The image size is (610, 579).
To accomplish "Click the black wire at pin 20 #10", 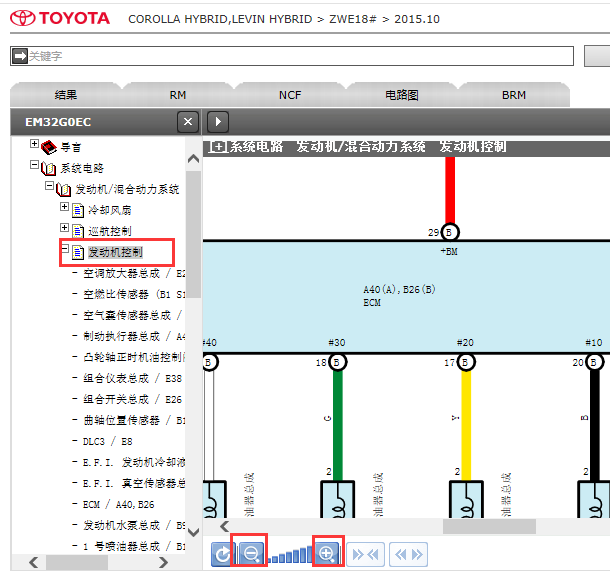I will pos(594,425).
